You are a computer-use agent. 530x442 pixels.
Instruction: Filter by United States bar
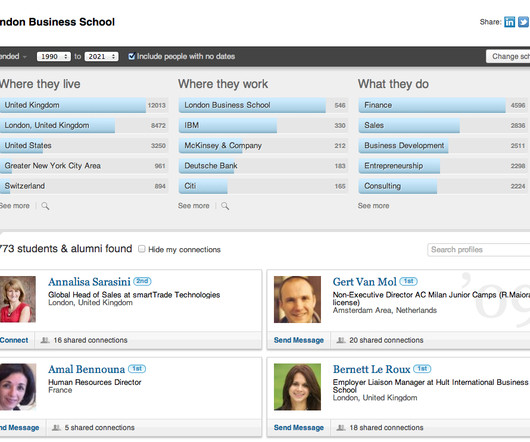(84, 146)
